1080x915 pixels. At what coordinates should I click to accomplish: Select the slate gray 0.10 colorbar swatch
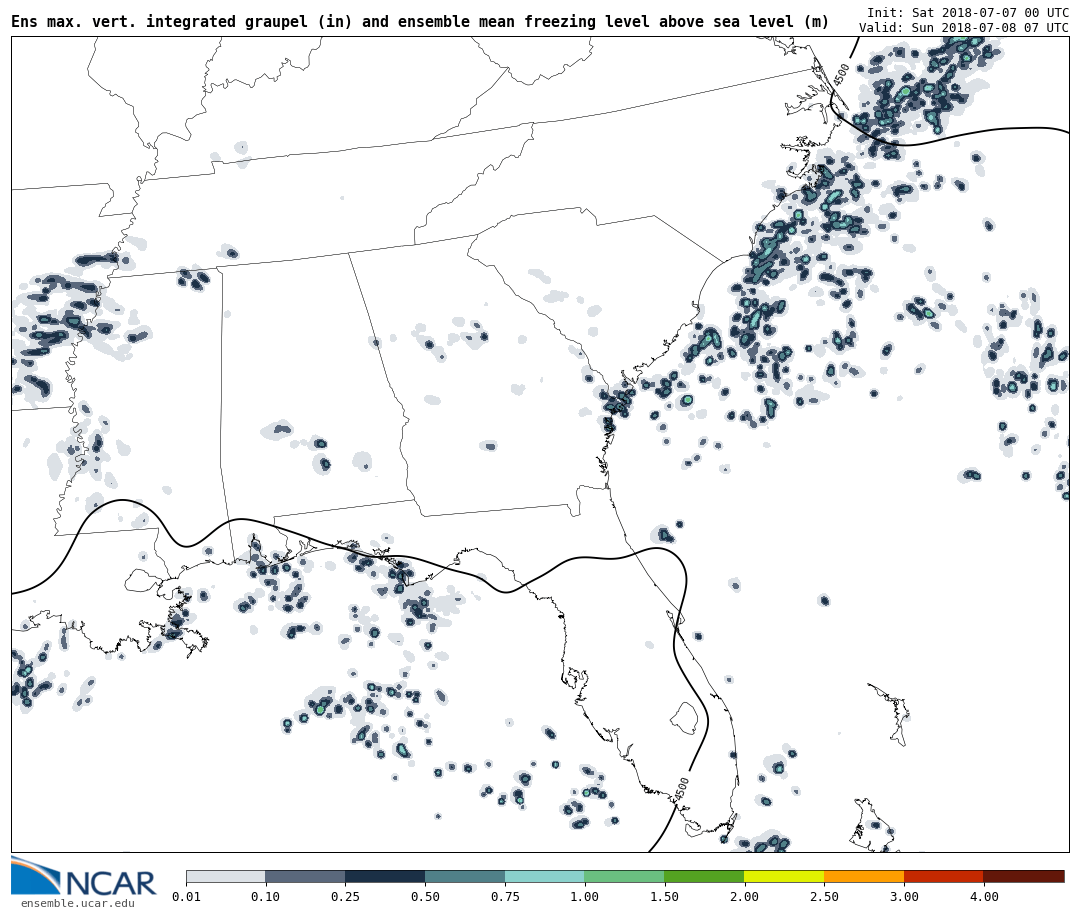point(305,876)
